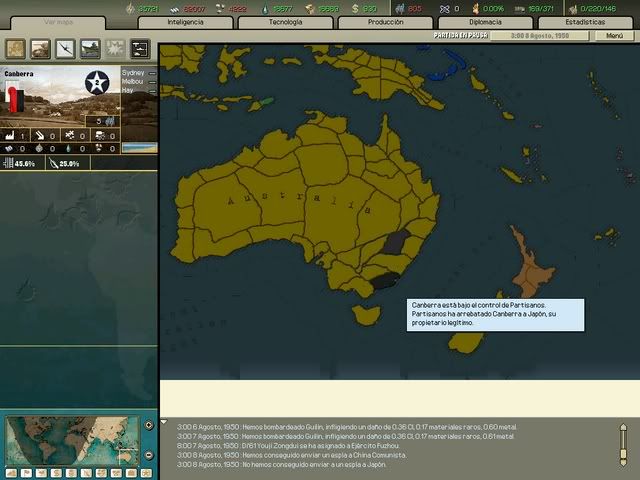Select the terrain map mode icon
This screenshot has width=640, height=480.
tap(17, 49)
